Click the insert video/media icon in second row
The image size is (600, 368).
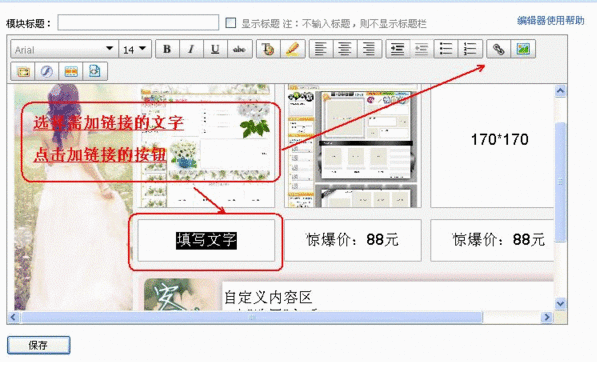pyautogui.click(x=23, y=72)
